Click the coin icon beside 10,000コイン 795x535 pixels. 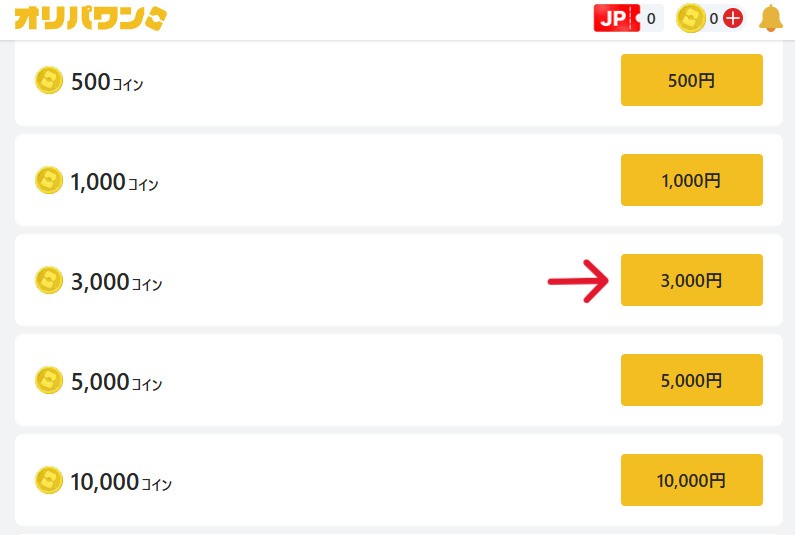pos(49,481)
